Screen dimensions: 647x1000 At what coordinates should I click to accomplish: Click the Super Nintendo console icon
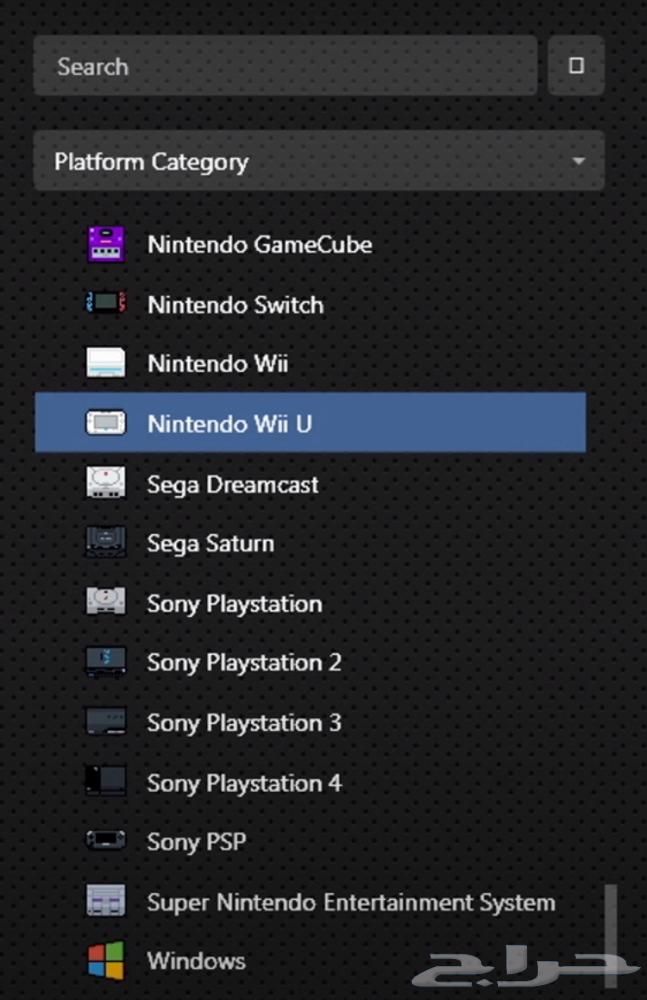(106, 902)
